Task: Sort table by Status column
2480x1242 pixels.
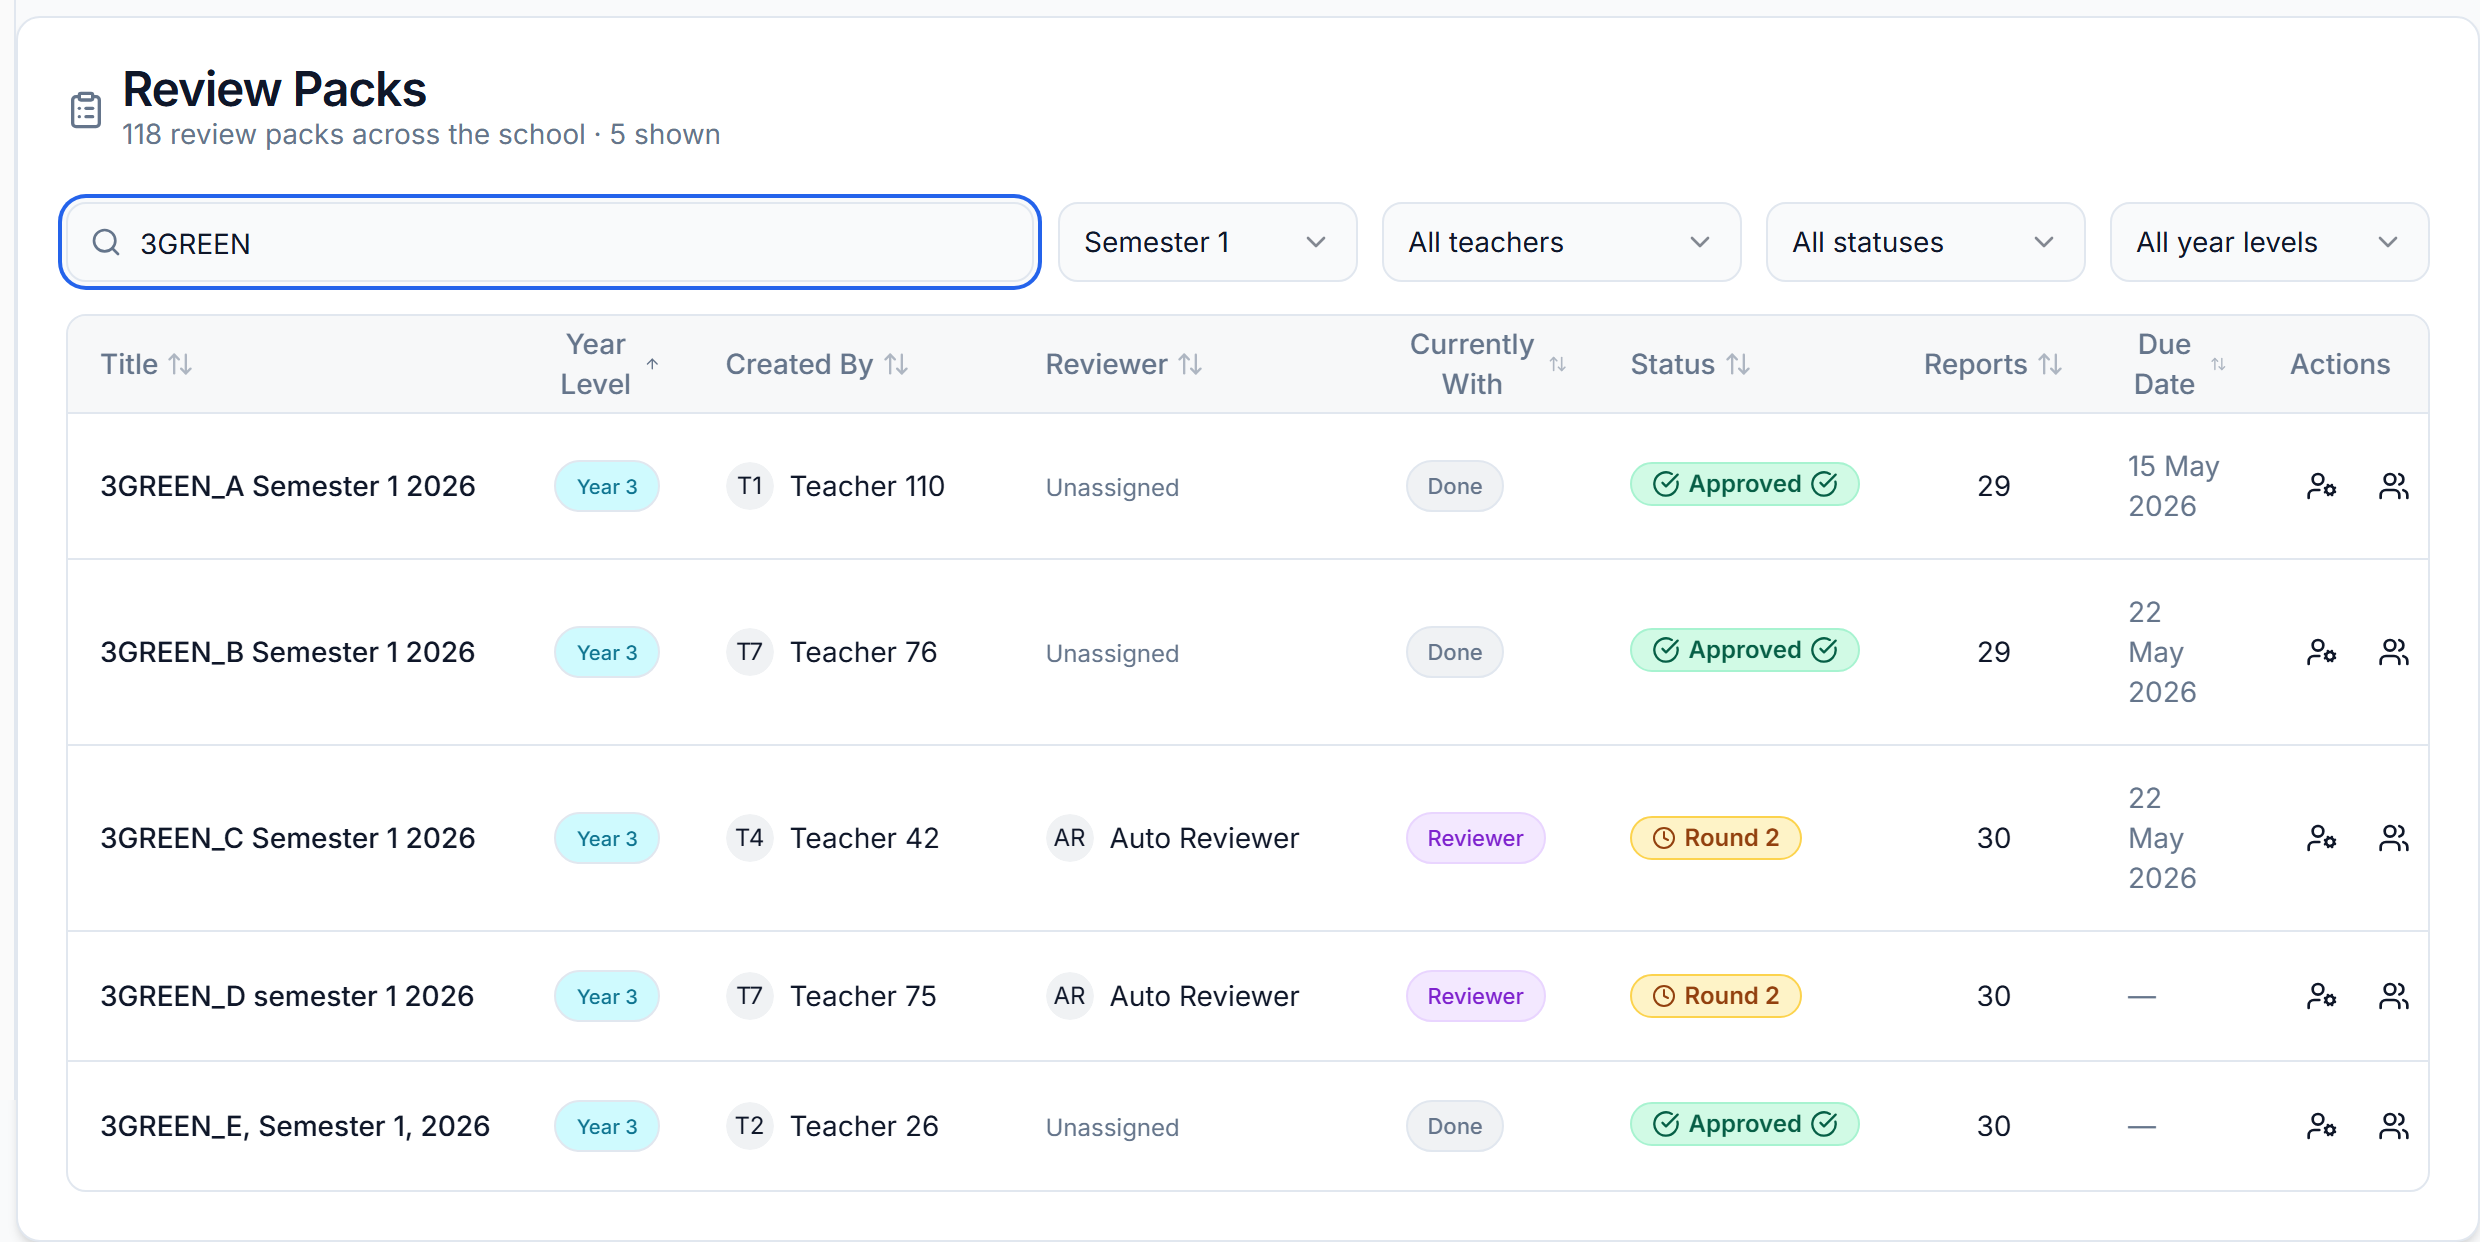Action: click(x=1690, y=364)
